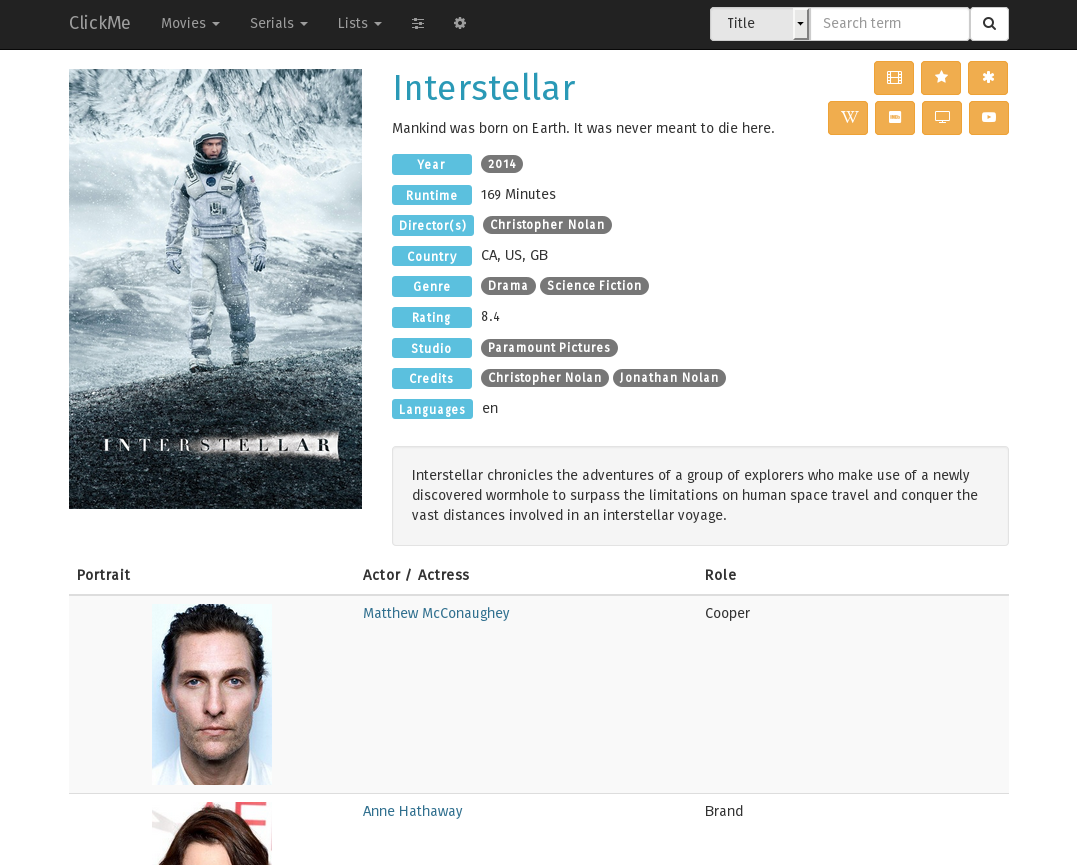Focus the Search term input field
The image size is (1077, 865).
889,24
